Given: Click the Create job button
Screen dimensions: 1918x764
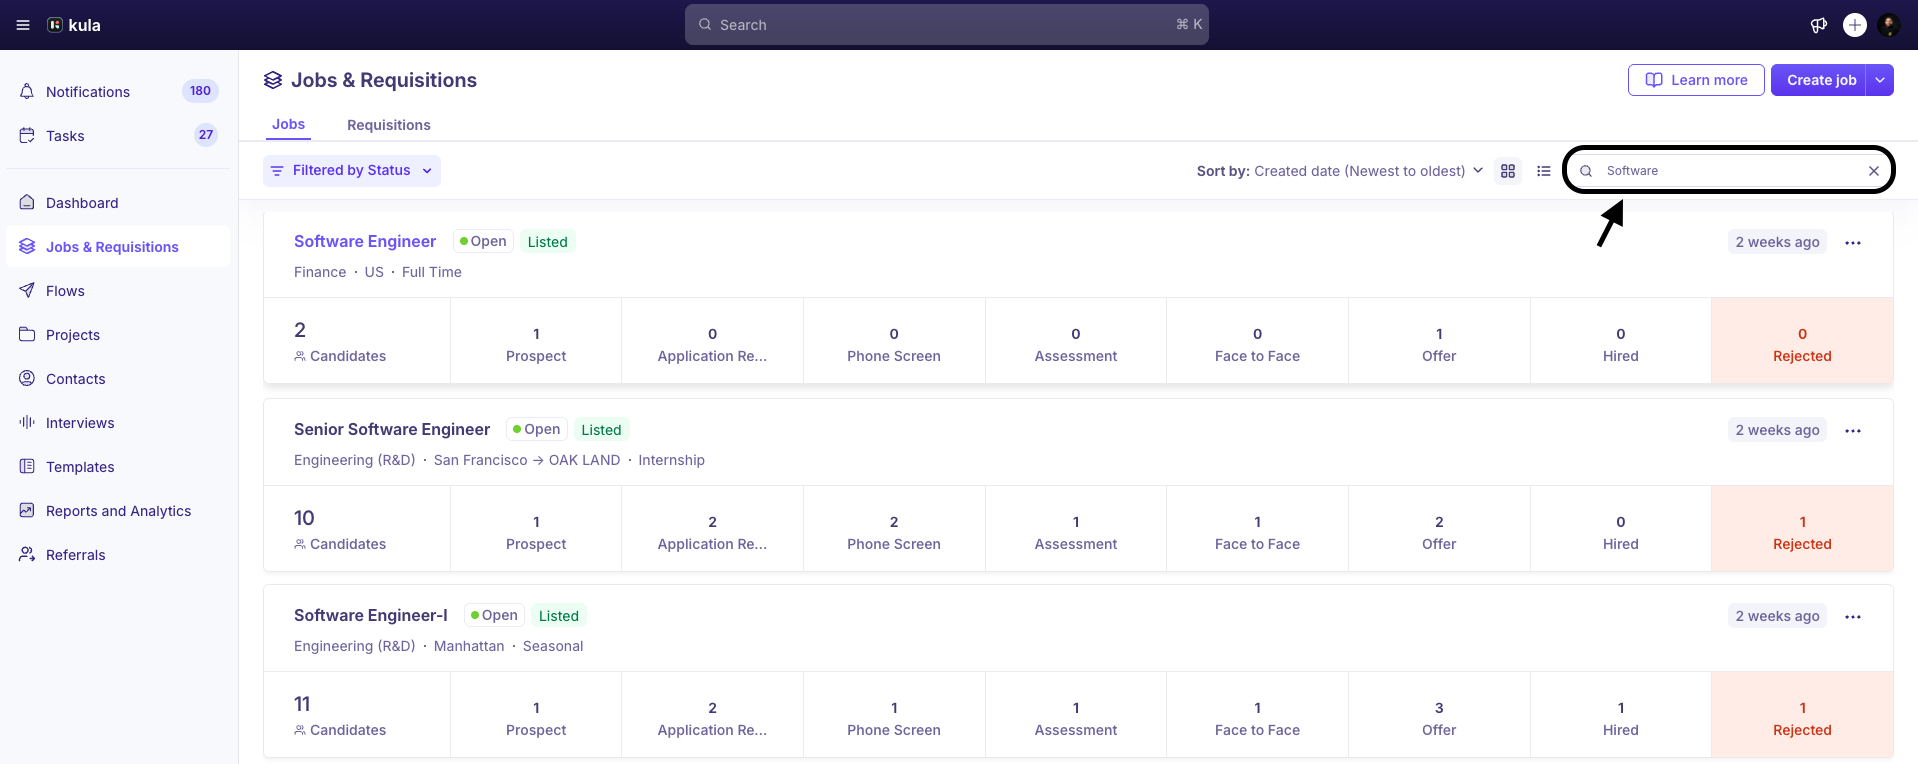Looking at the screenshot, I should coord(1821,80).
